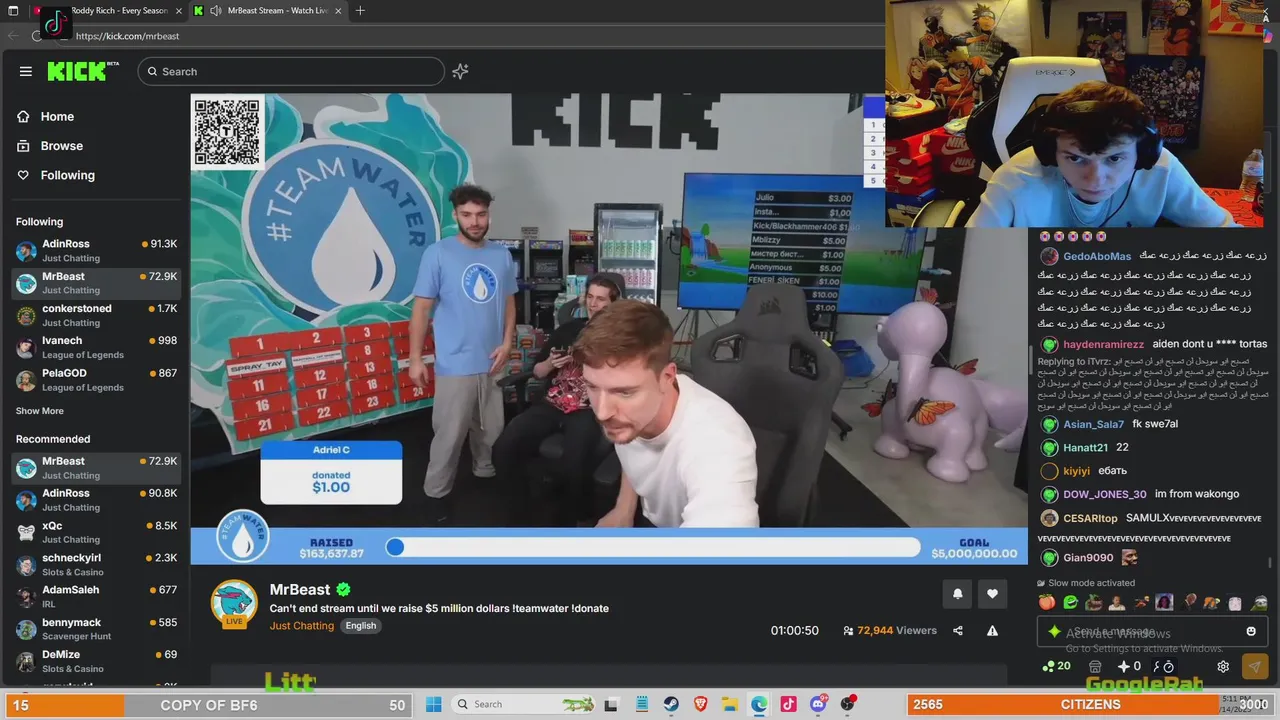
Task: Click username Gian9090 in chat
Action: [x=1088, y=558]
